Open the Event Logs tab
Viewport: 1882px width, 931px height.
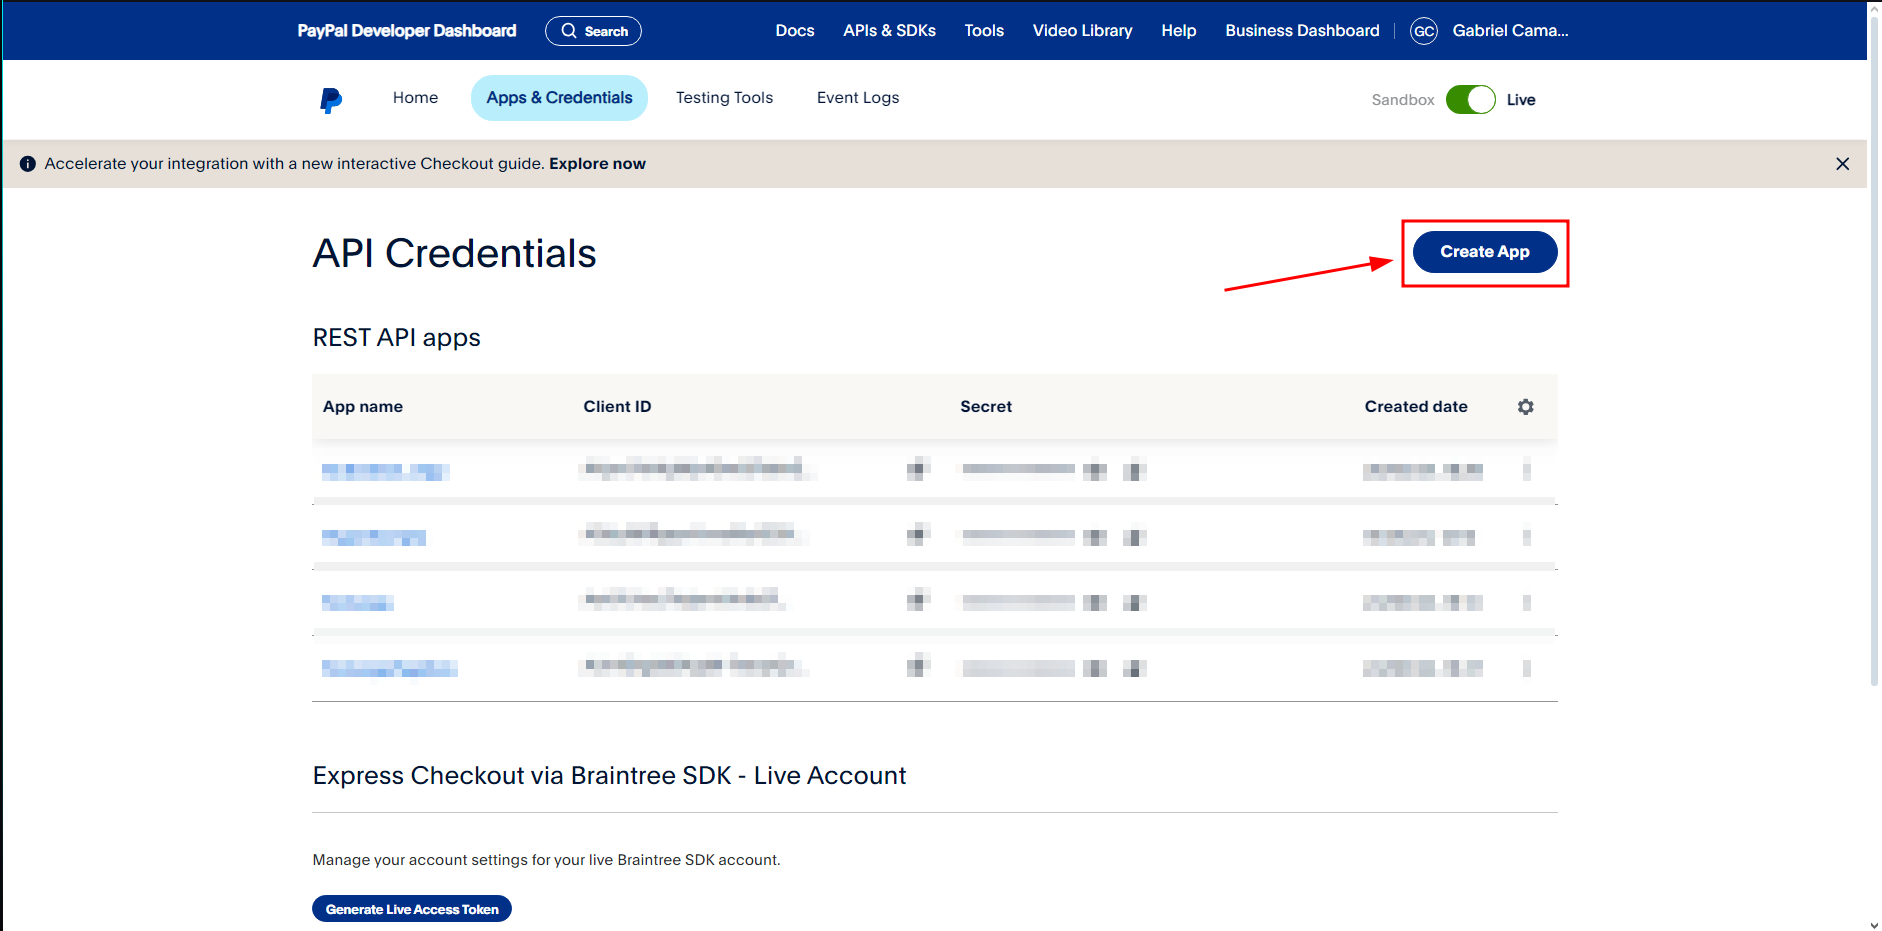858,98
